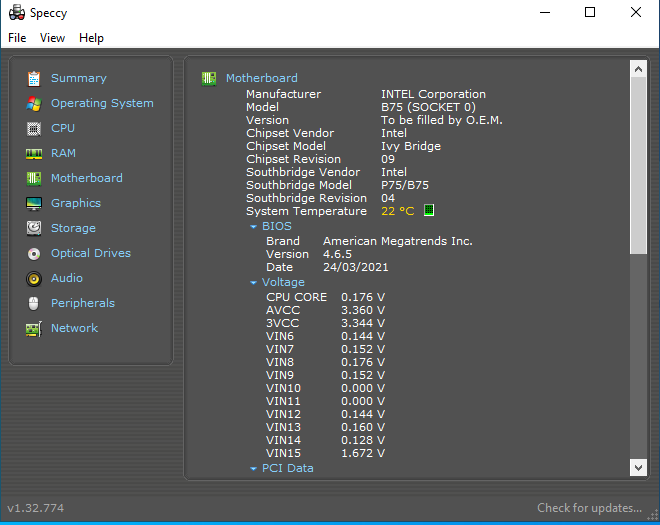
Task: Minimize the Speccy window
Action: tap(545, 12)
